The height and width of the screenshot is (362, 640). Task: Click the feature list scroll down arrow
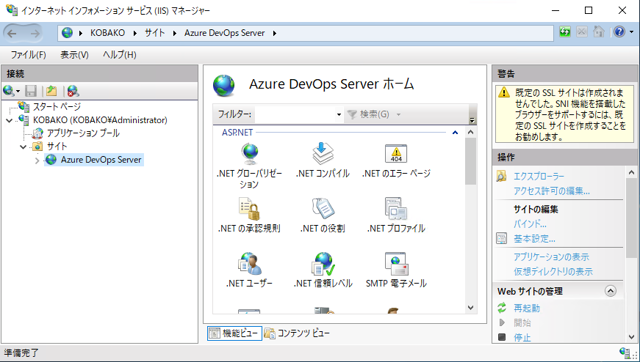[470, 307]
